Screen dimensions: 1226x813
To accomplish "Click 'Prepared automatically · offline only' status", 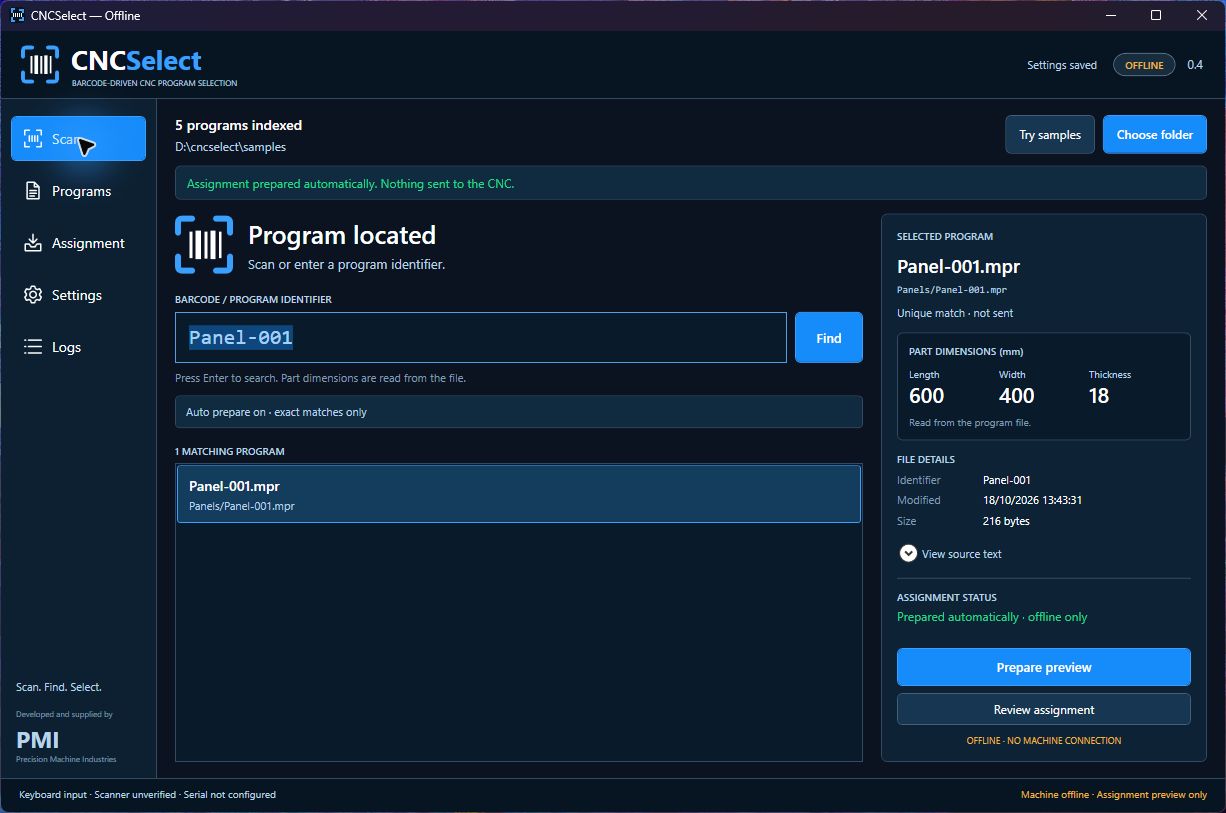I will coord(992,617).
